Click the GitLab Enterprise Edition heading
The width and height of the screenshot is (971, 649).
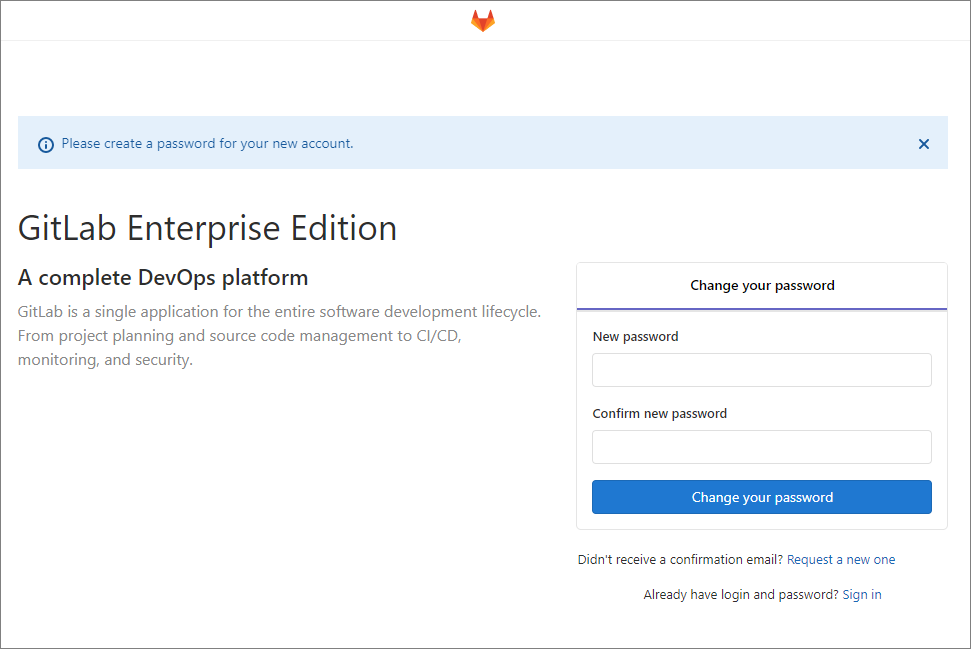[x=207, y=228]
